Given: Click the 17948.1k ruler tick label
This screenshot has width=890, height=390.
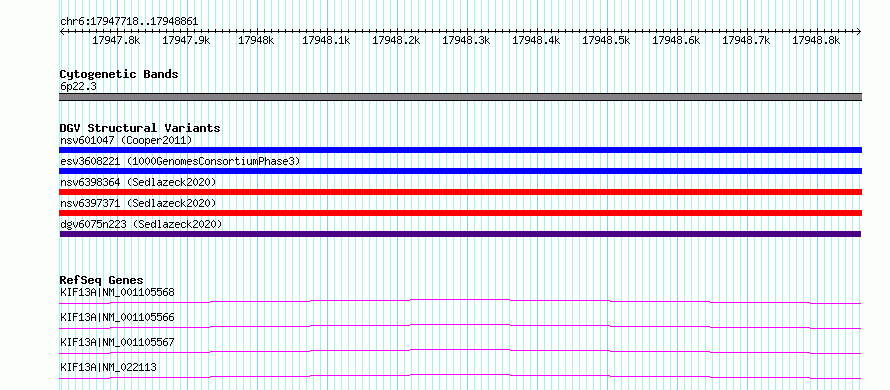Looking at the screenshot, I should [x=326, y=40].
